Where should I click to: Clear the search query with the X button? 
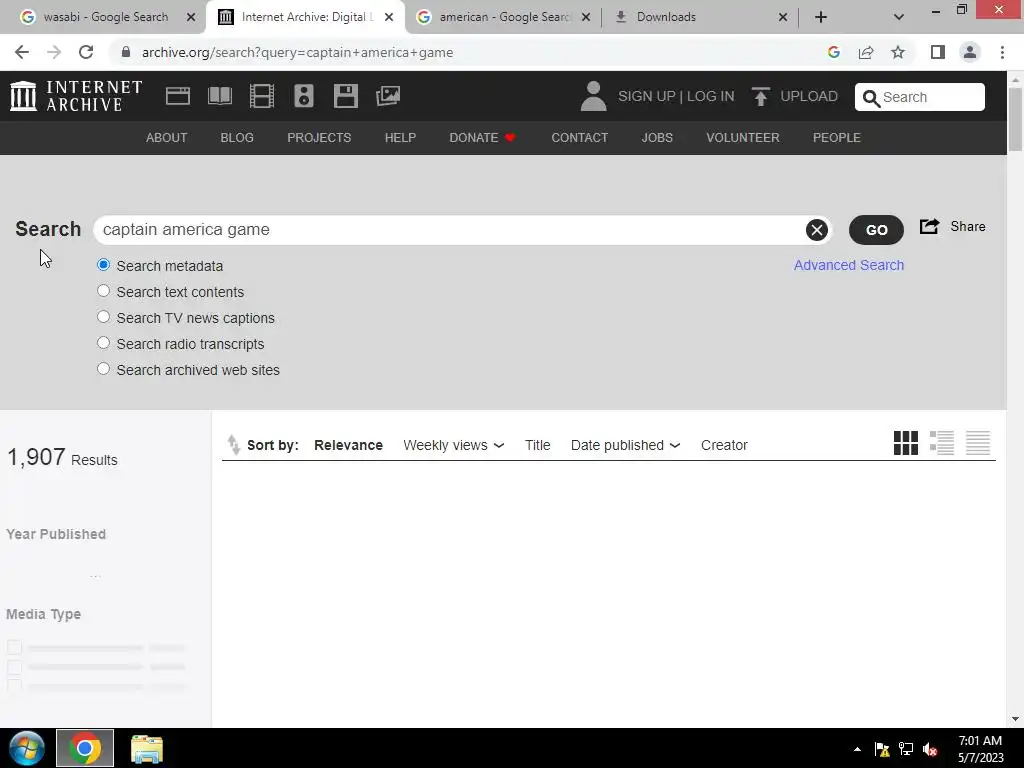tap(816, 230)
